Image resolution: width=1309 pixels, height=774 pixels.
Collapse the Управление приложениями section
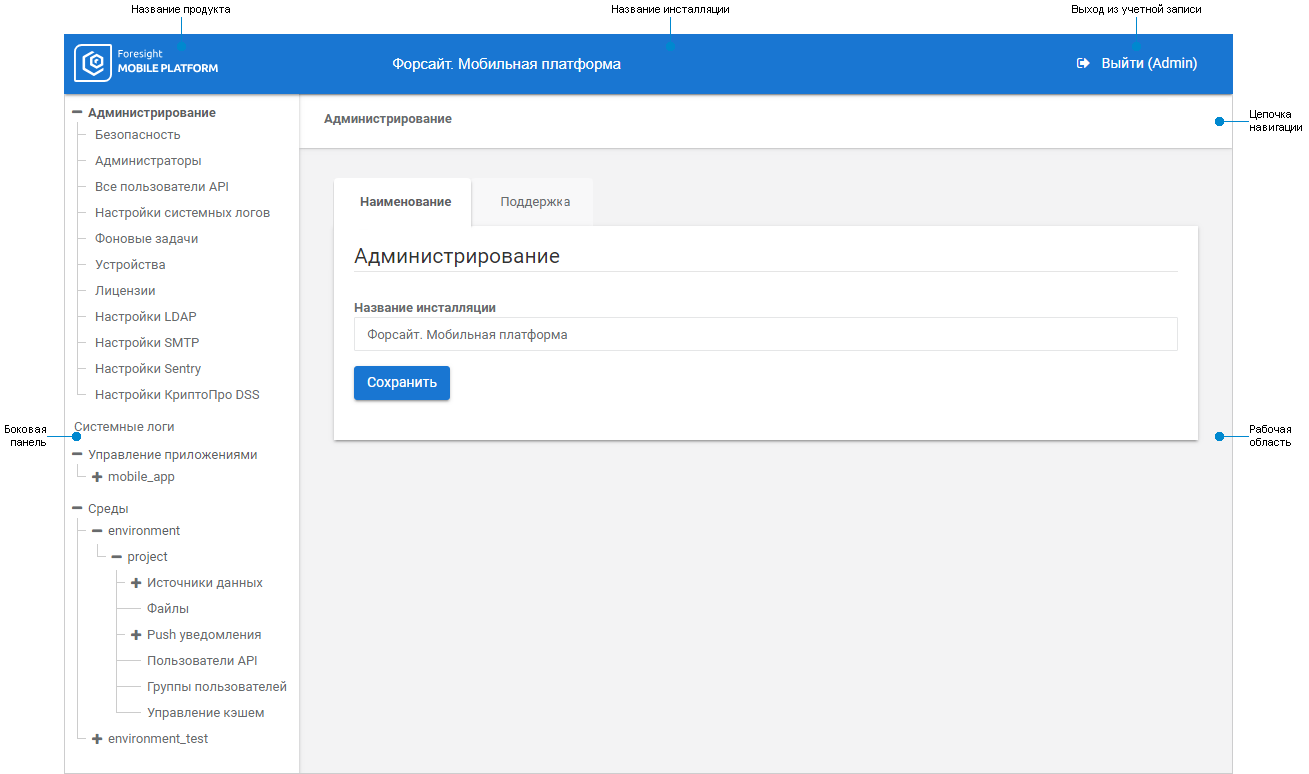77,454
